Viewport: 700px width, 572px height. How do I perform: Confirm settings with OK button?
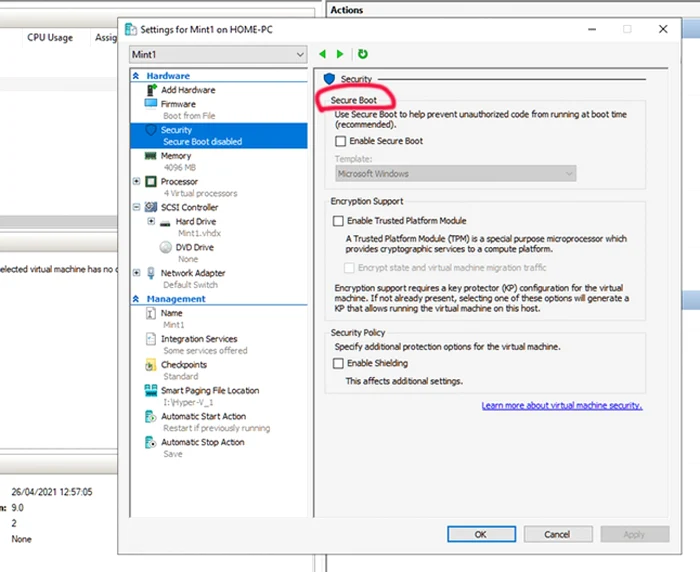(x=481, y=534)
